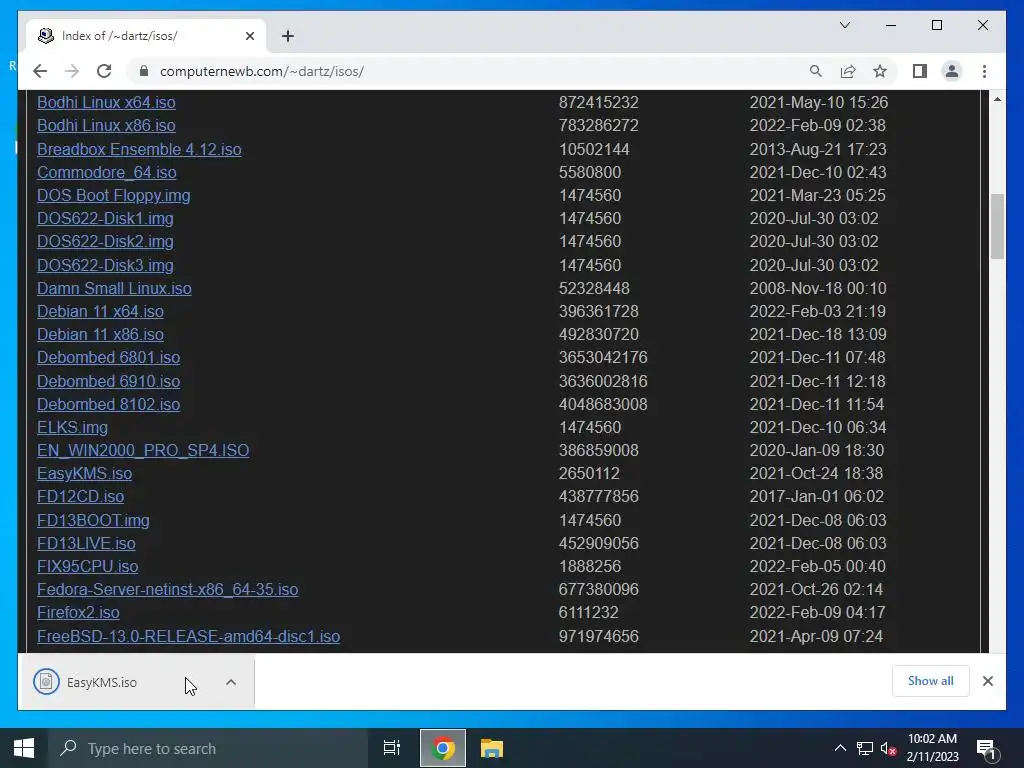
Task: Click date 2008-Nov-18 00:10
Action: (x=818, y=289)
